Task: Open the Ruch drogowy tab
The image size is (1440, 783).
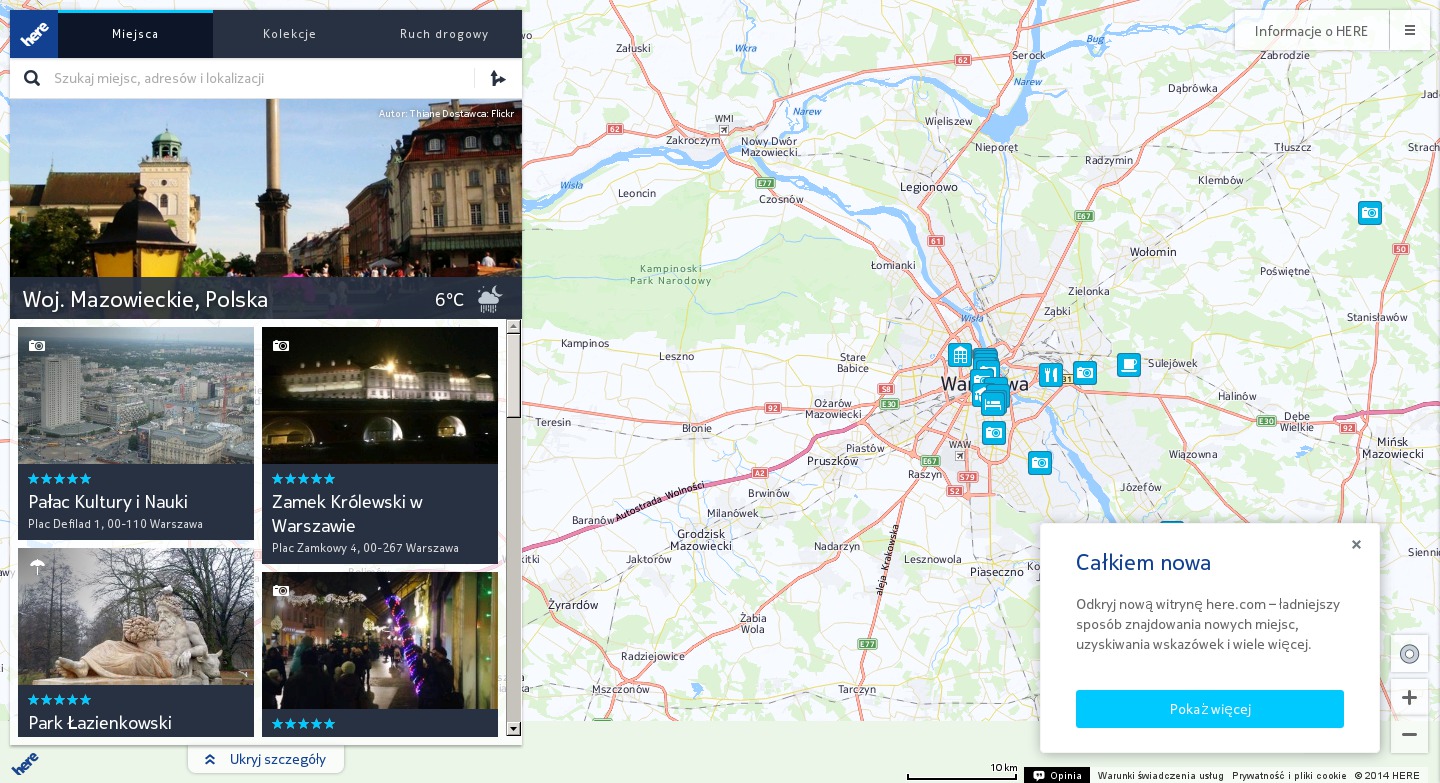Action: click(x=444, y=34)
